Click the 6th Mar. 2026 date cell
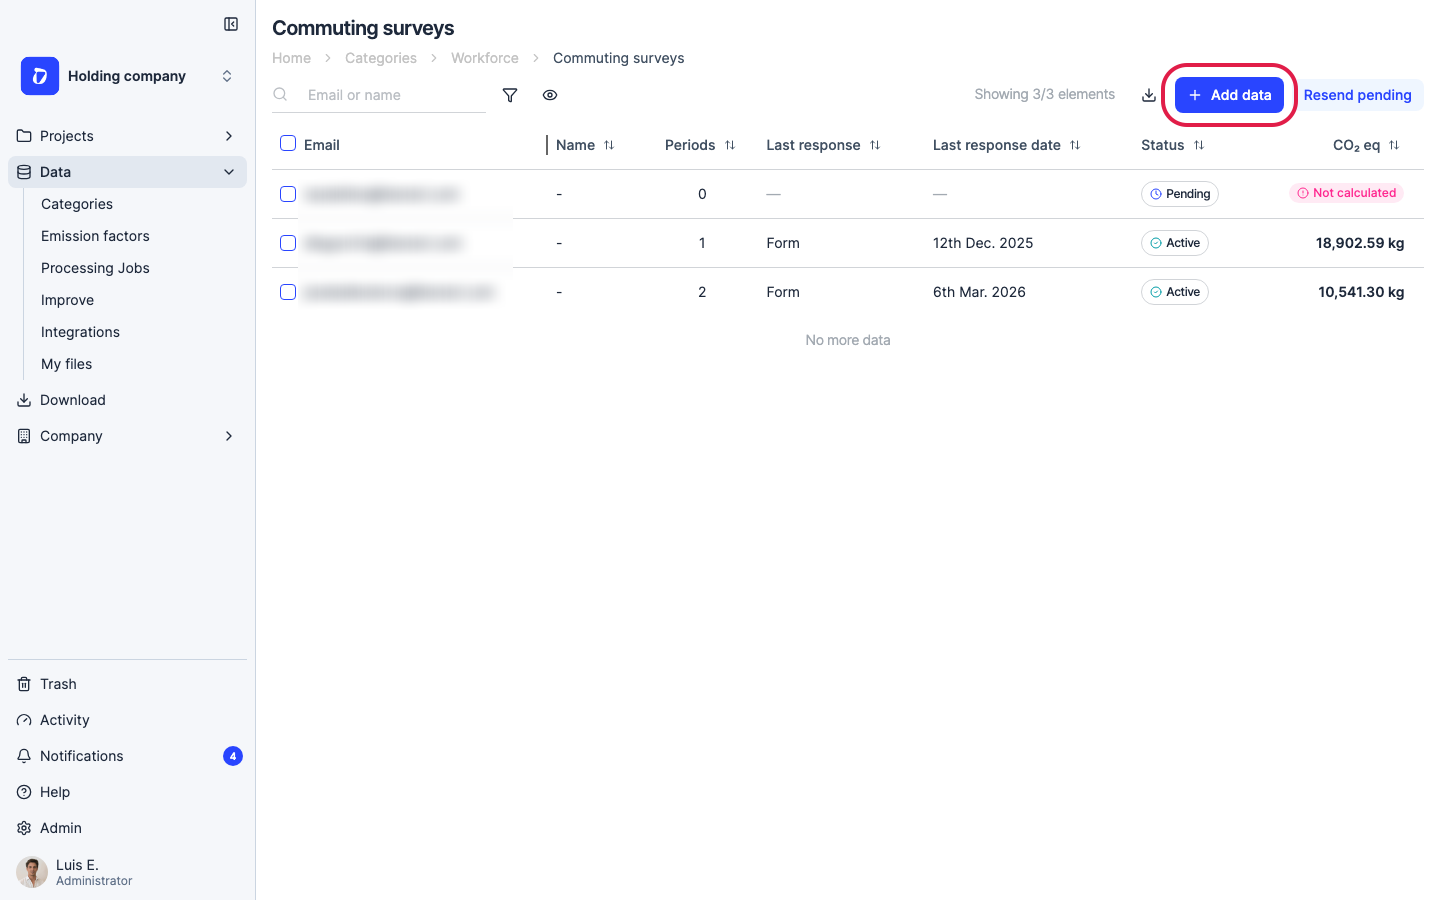This screenshot has height=900, width=1440. [x=979, y=292]
